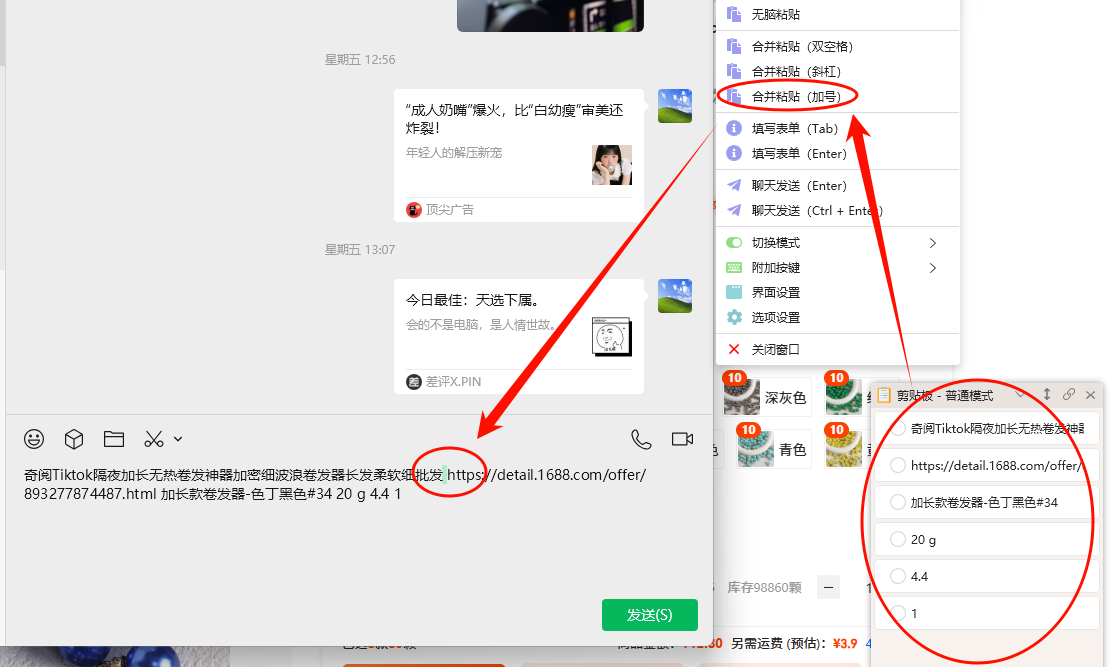Open the emoji picker in chat toolbar
Viewport: 1114px width, 667px height.
tap(33, 439)
